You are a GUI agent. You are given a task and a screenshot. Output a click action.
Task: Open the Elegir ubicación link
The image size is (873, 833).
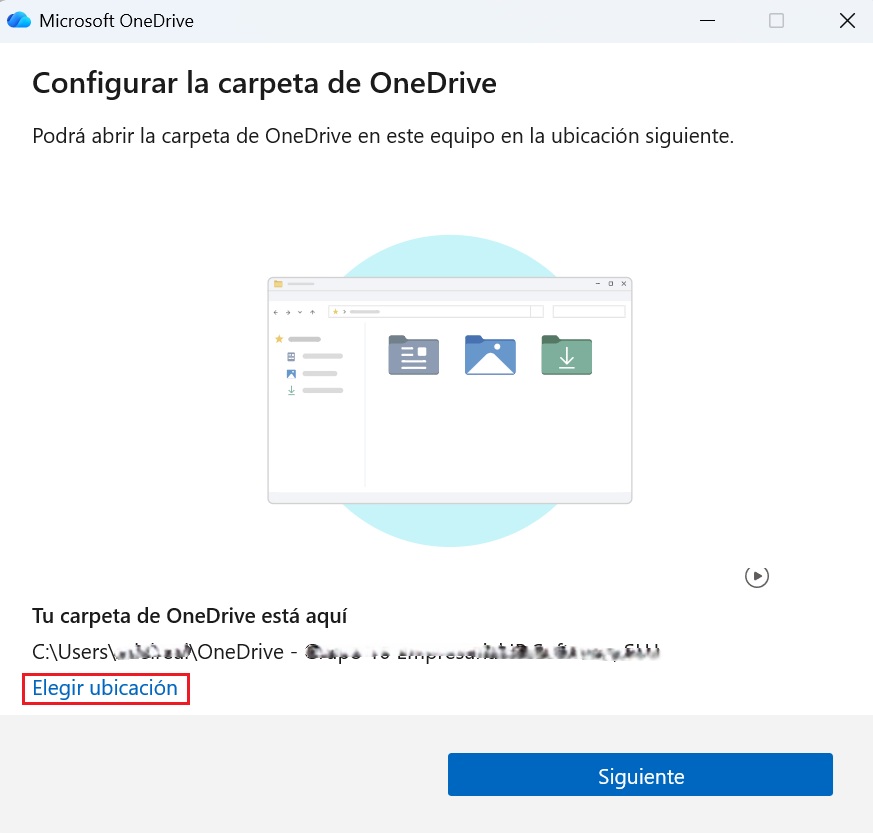(105, 688)
